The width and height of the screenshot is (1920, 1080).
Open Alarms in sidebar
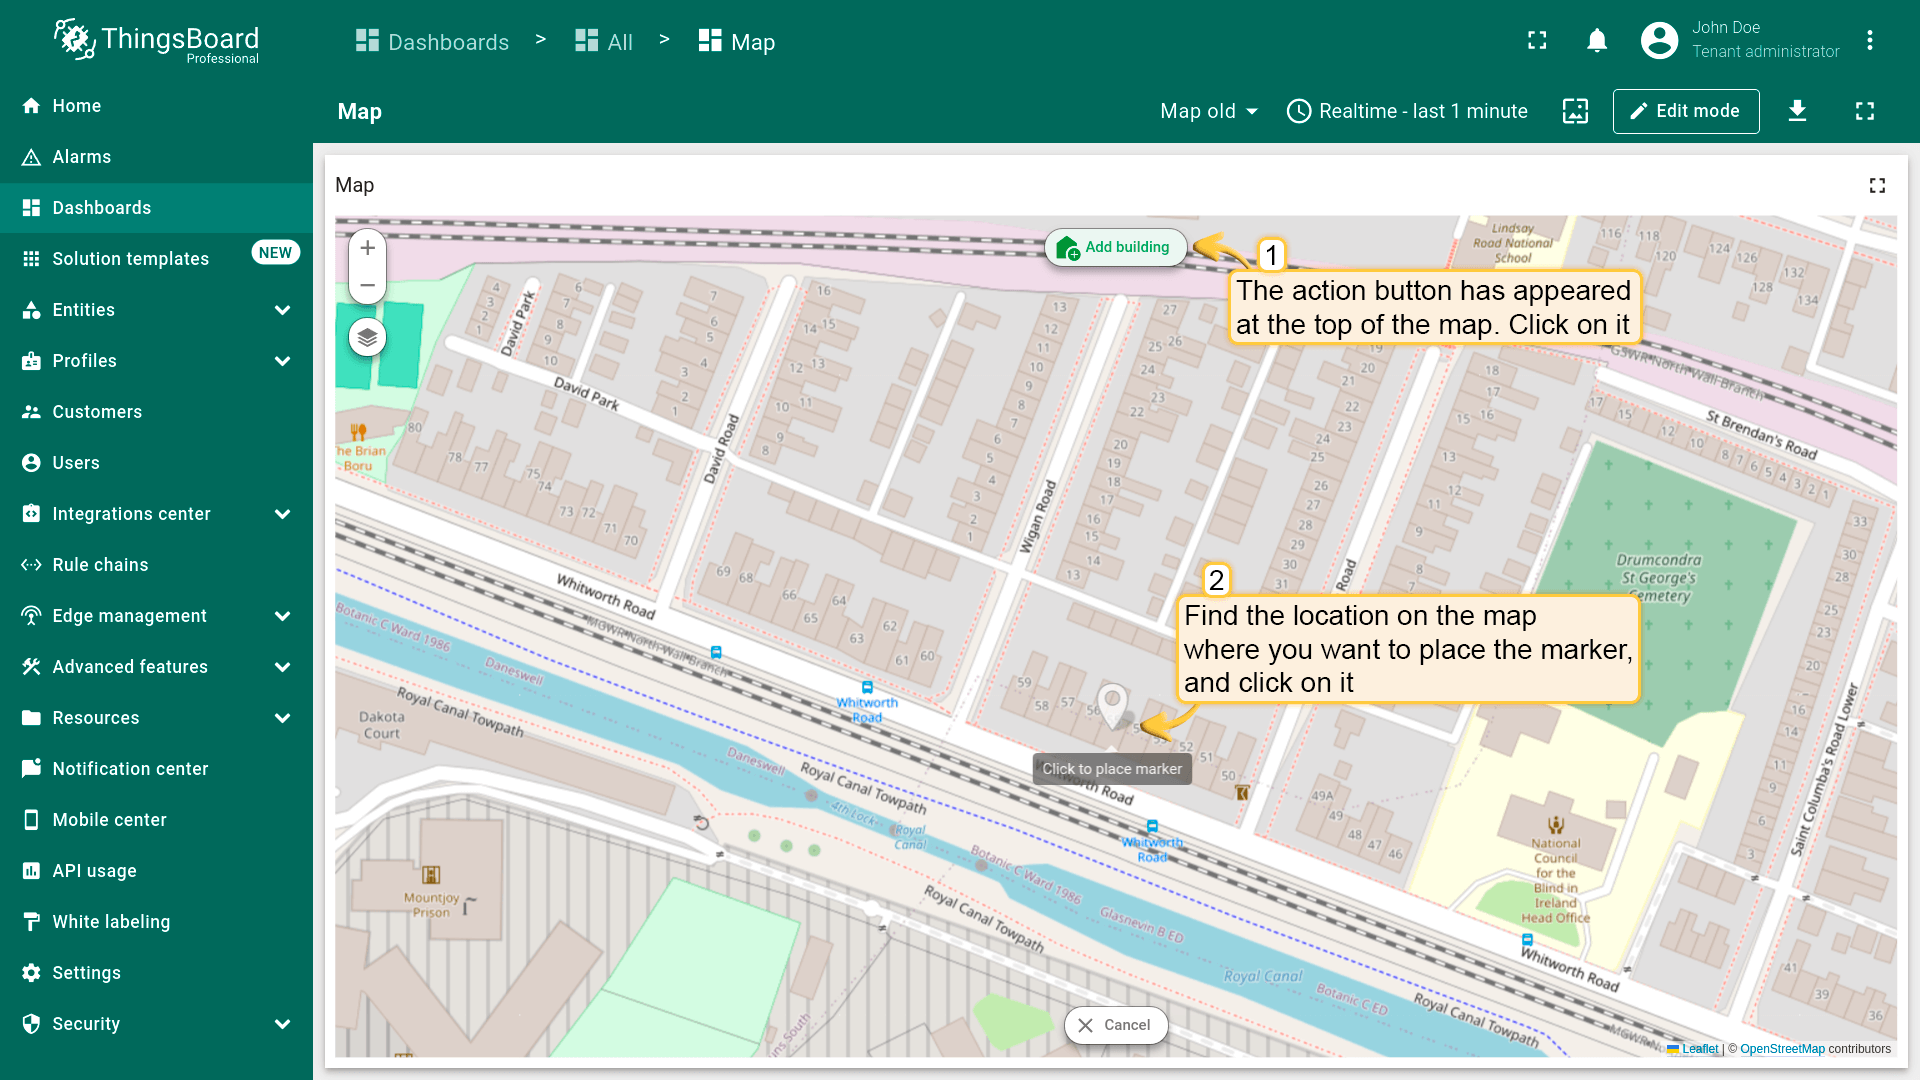click(82, 157)
